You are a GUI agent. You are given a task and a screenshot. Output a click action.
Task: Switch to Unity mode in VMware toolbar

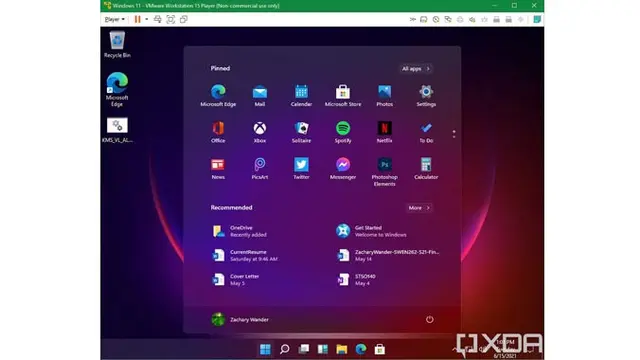pyautogui.click(x=184, y=19)
